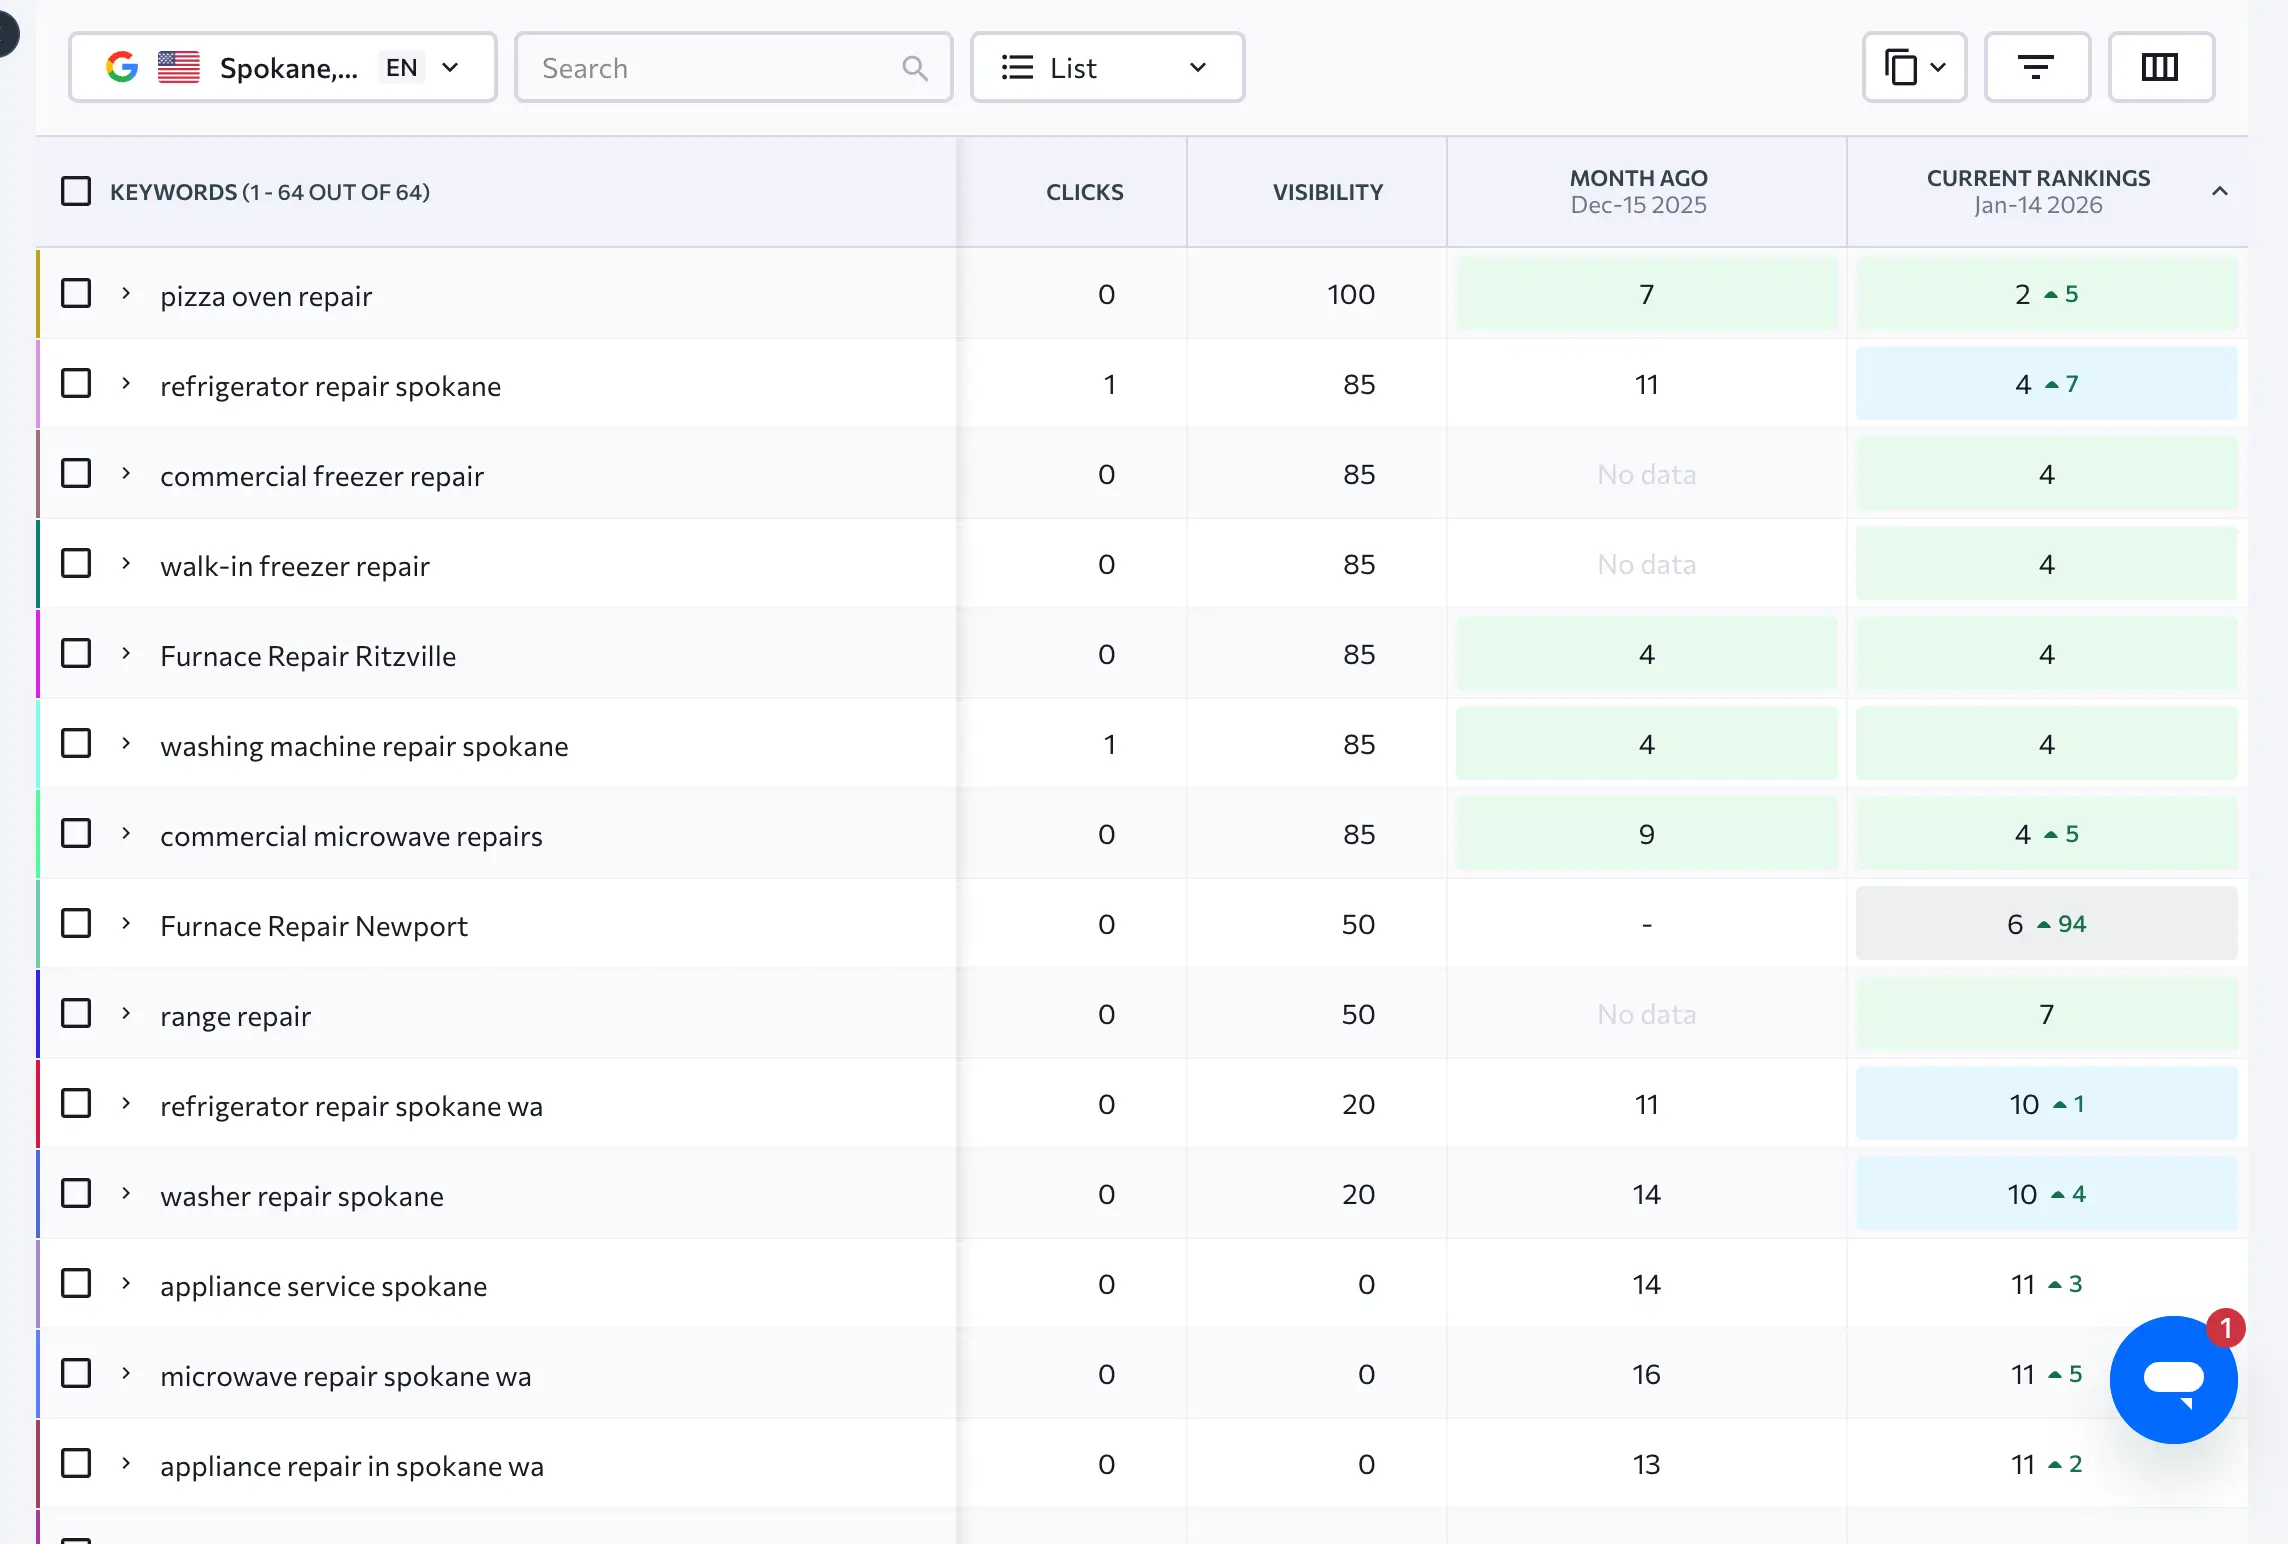Click the dark circle at top-left edge
The height and width of the screenshot is (1544, 2288).
click(6, 36)
